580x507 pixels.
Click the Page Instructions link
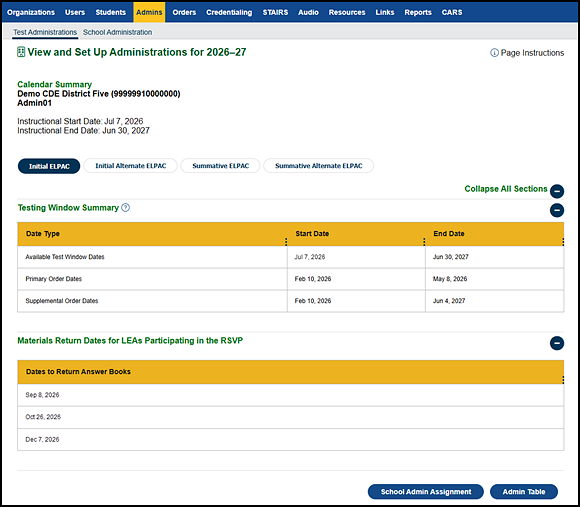(x=532, y=53)
